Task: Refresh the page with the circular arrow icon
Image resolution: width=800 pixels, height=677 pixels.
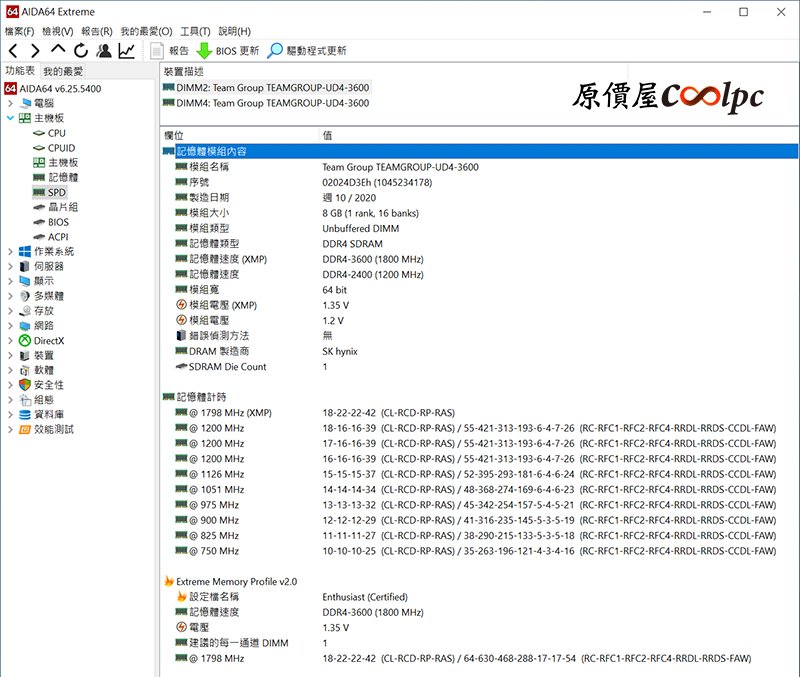Action: click(x=81, y=51)
